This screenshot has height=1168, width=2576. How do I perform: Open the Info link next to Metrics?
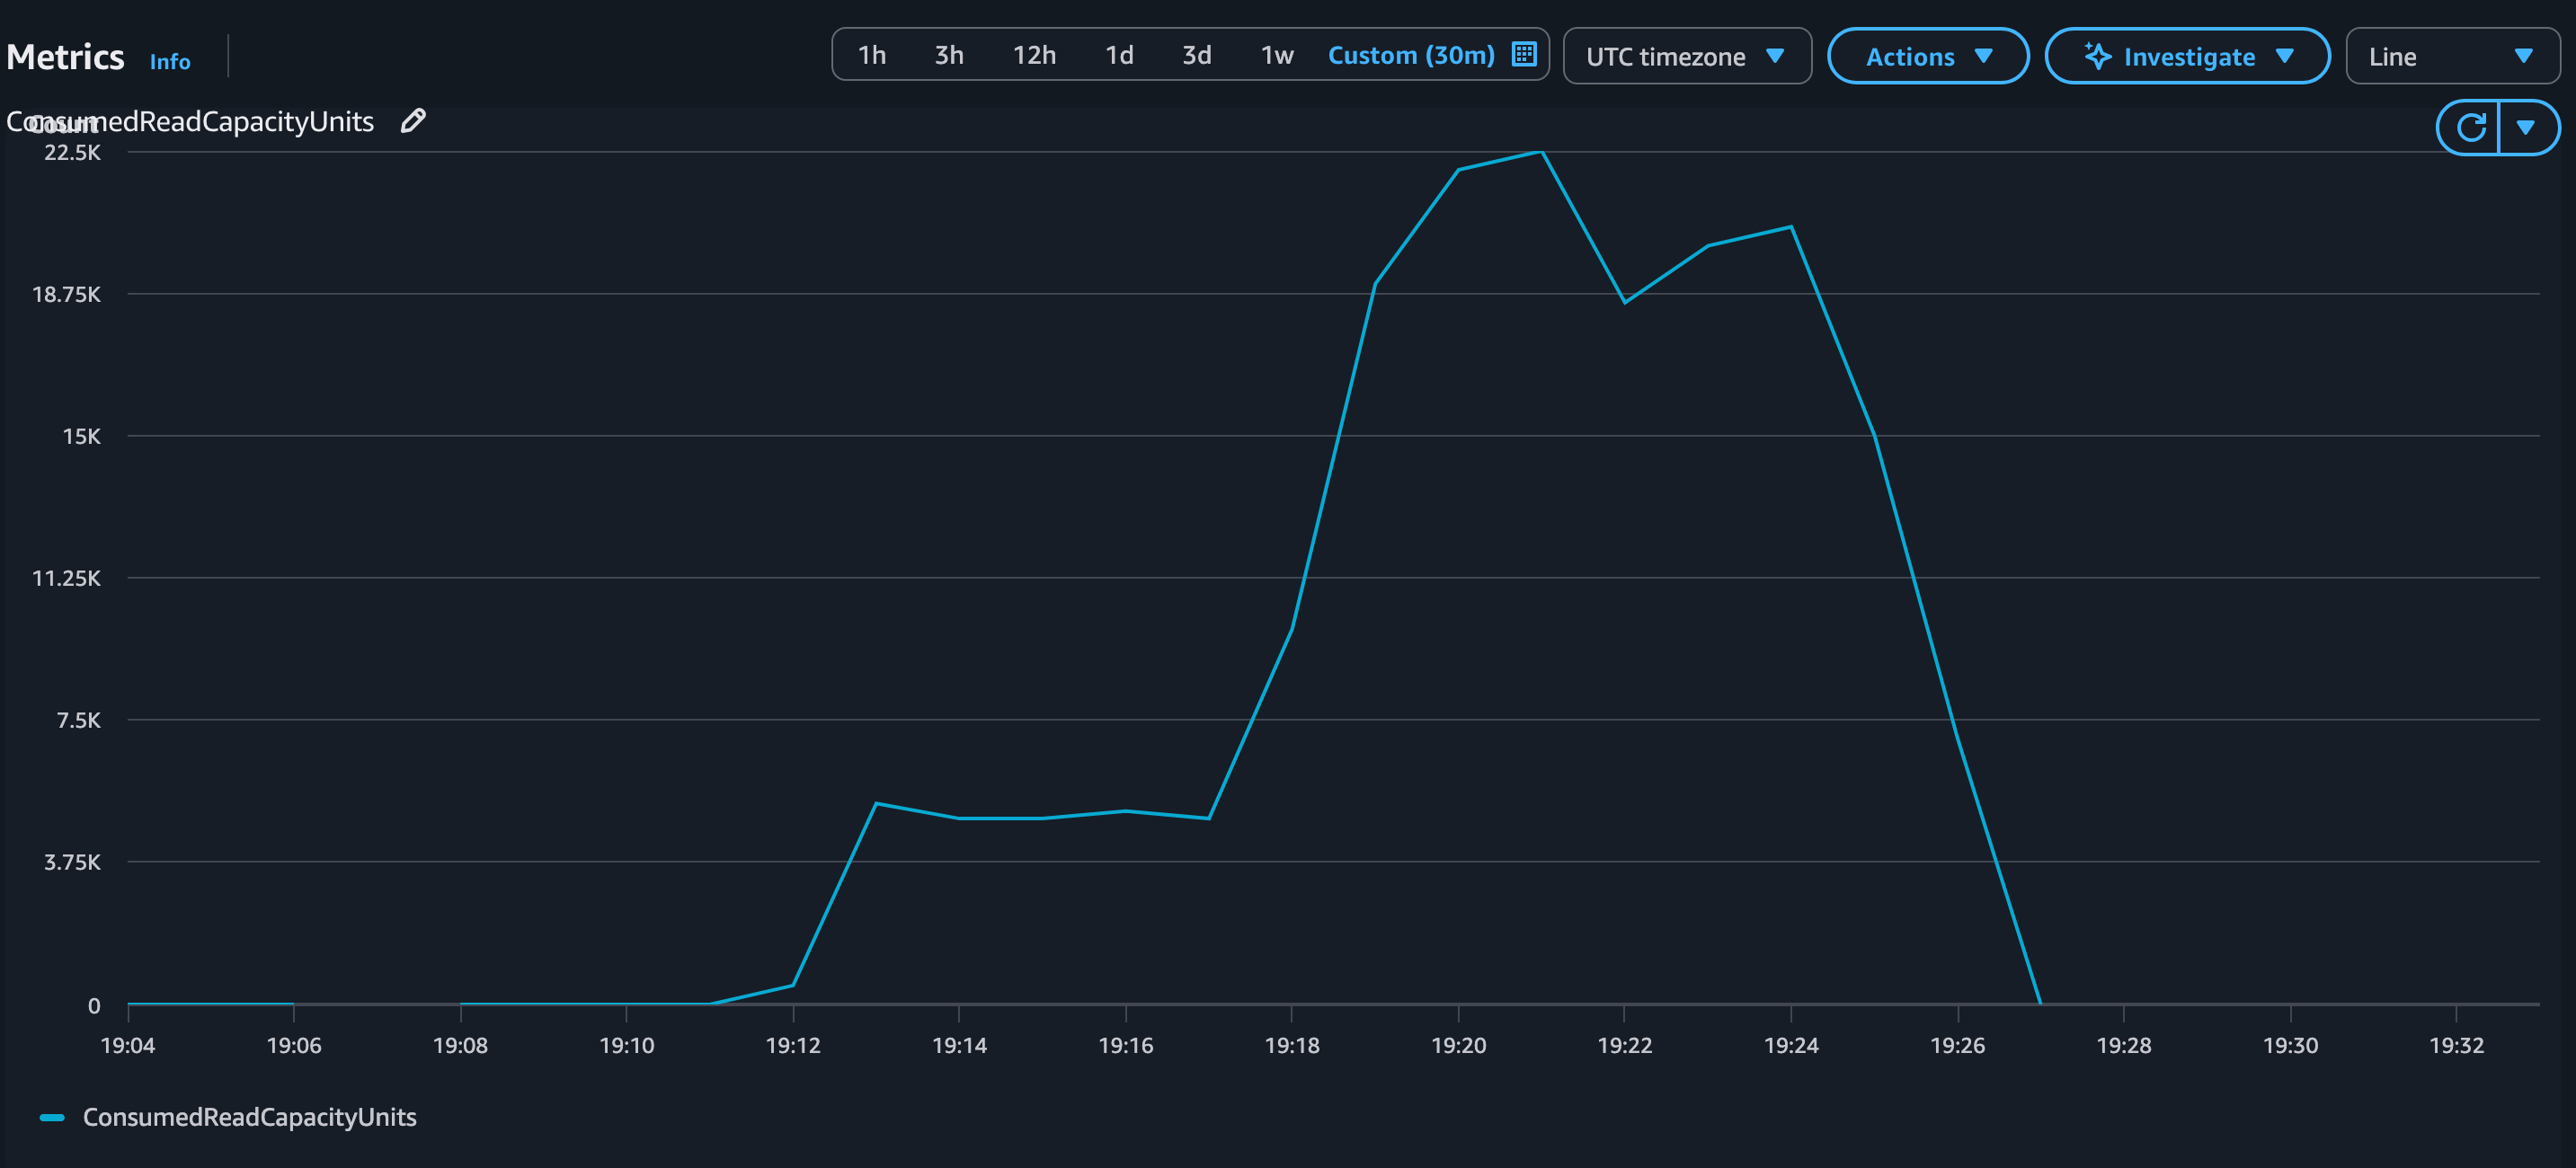pyautogui.click(x=170, y=61)
